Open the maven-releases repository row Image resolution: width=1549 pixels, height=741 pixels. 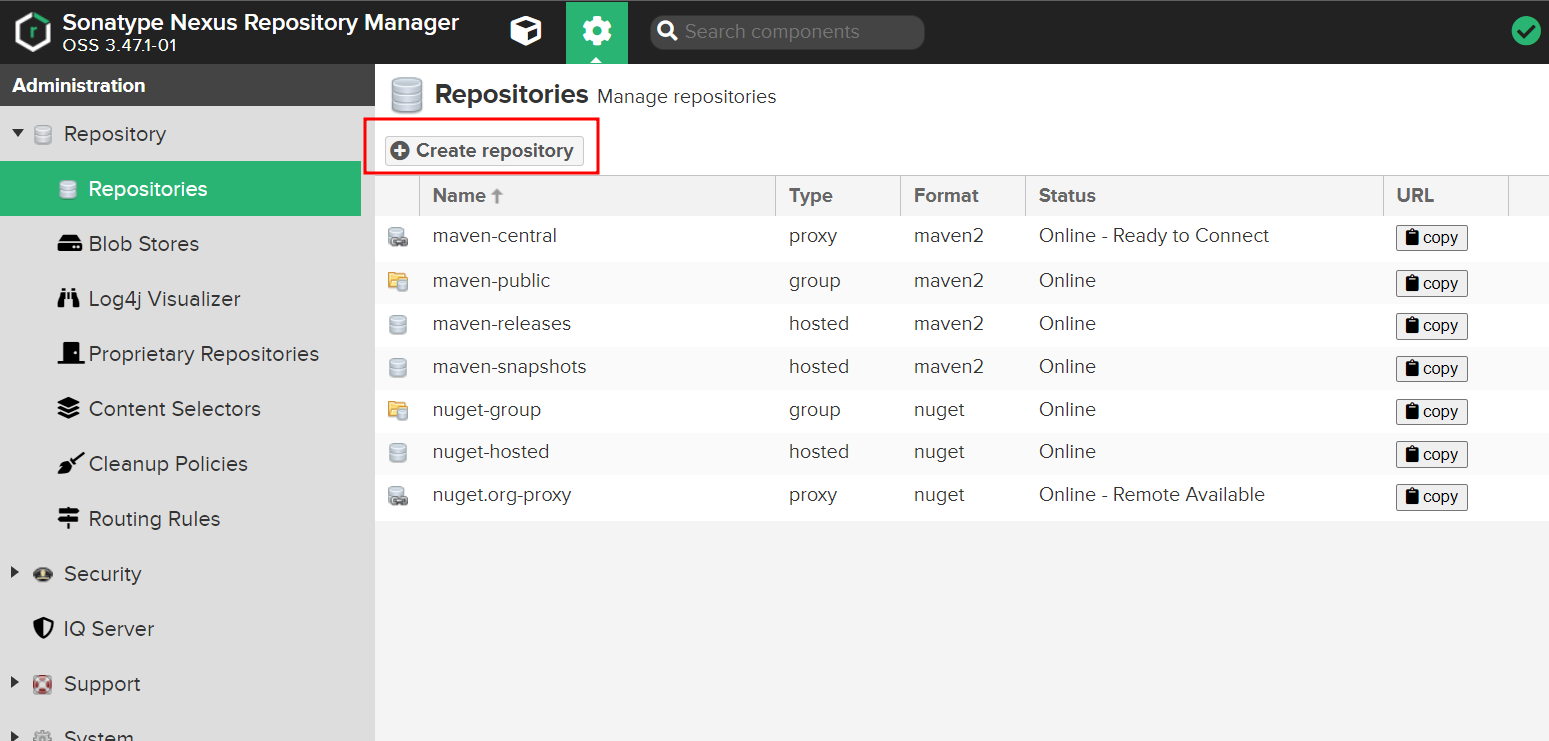click(x=962, y=324)
